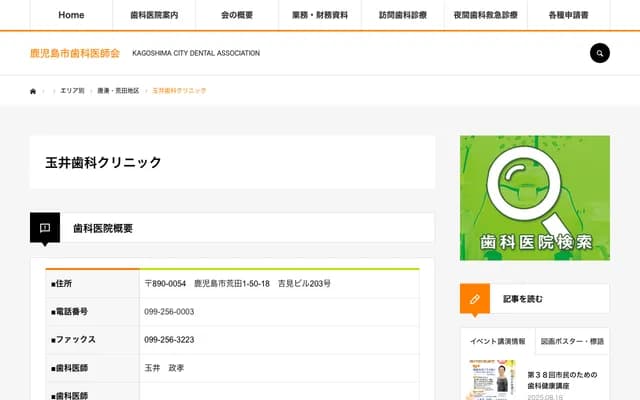Click the fax number 099-256-3223
Viewport: 640px width, 400px height.
169,340
